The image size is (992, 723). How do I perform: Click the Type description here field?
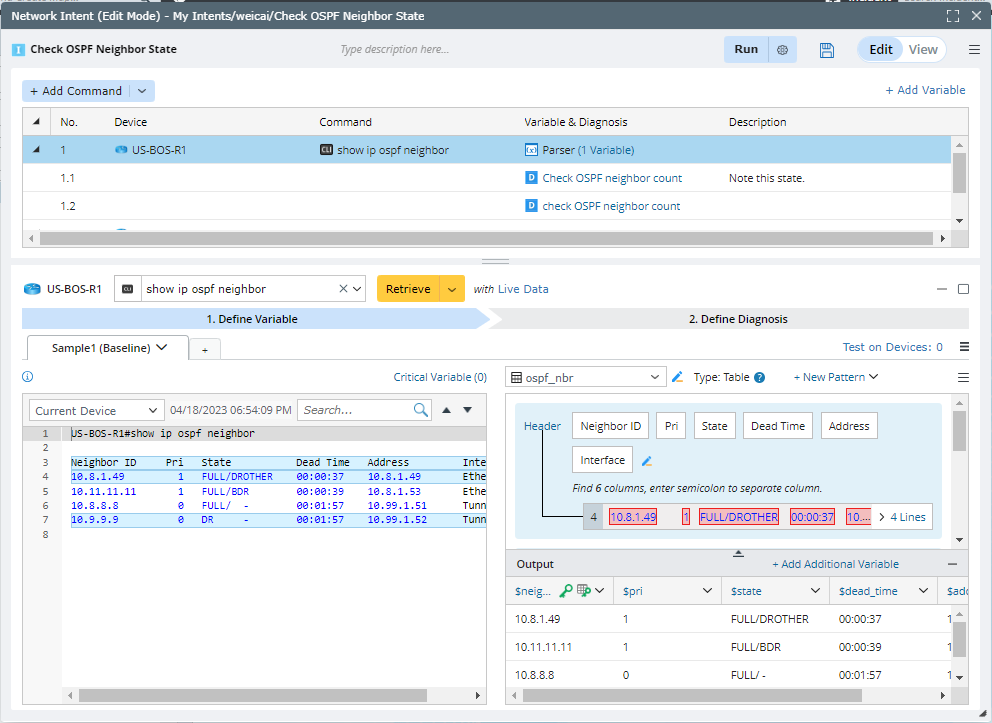coord(394,50)
